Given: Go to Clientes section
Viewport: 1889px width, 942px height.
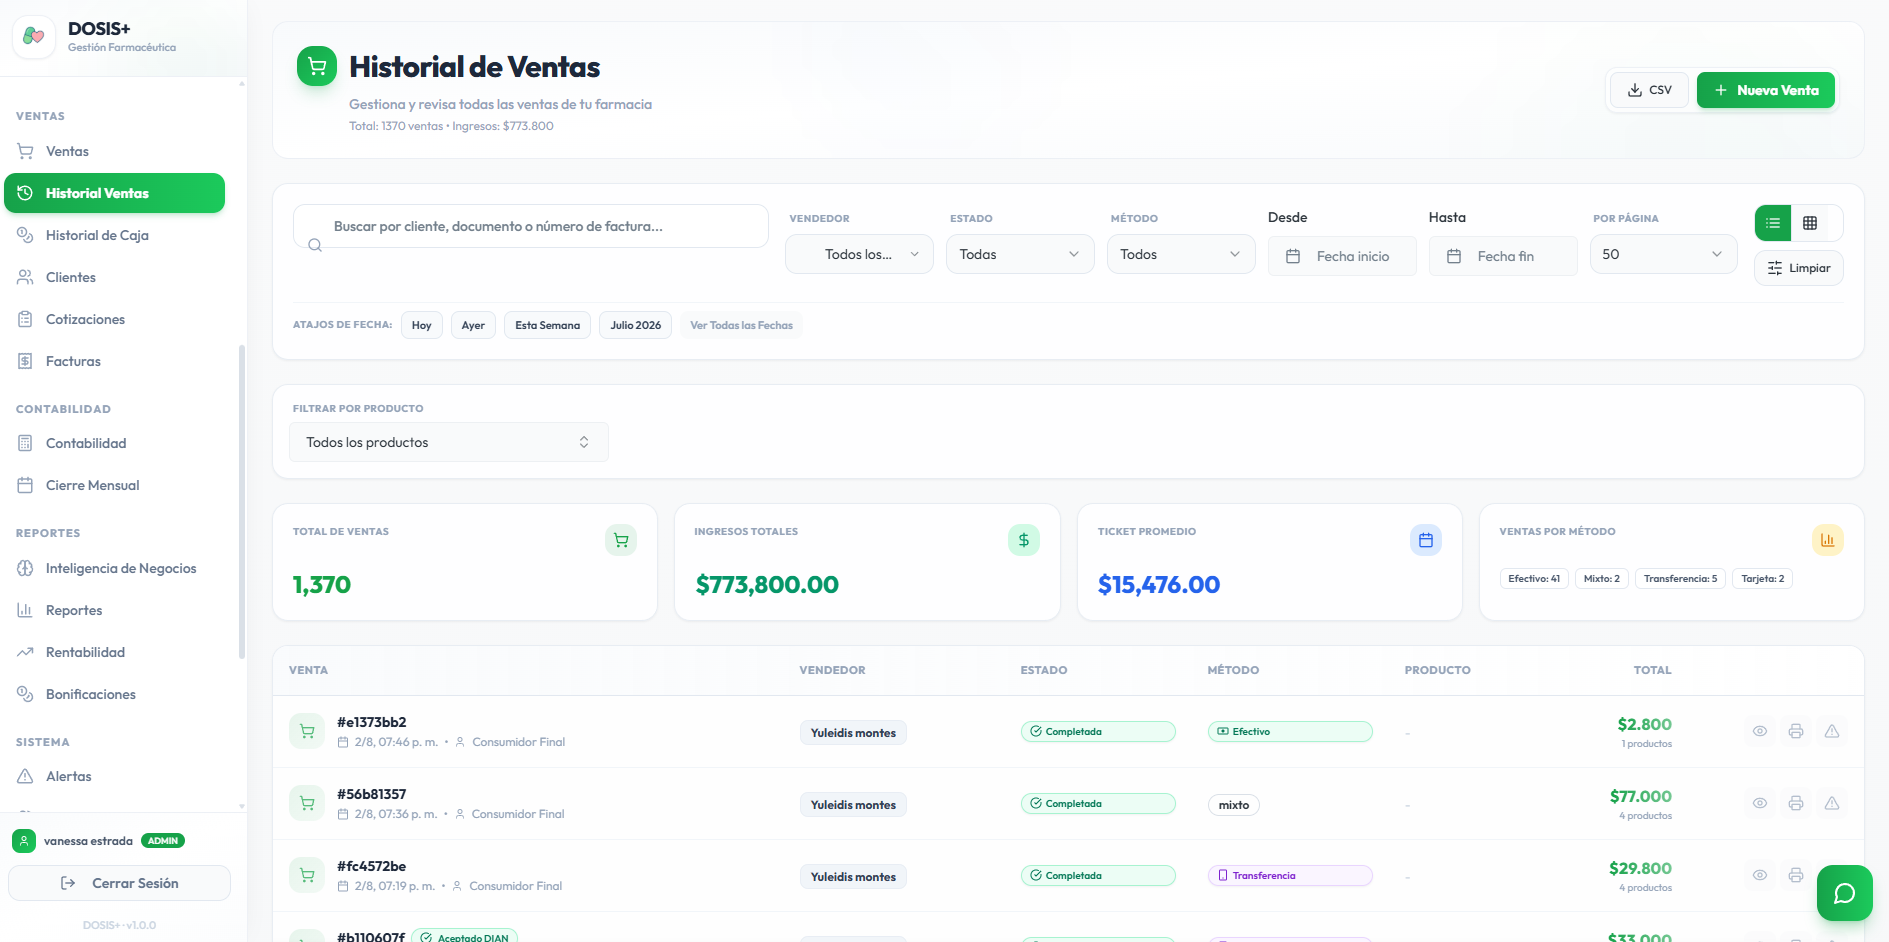Looking at the screenshot, I should click(x=114, y=277).
